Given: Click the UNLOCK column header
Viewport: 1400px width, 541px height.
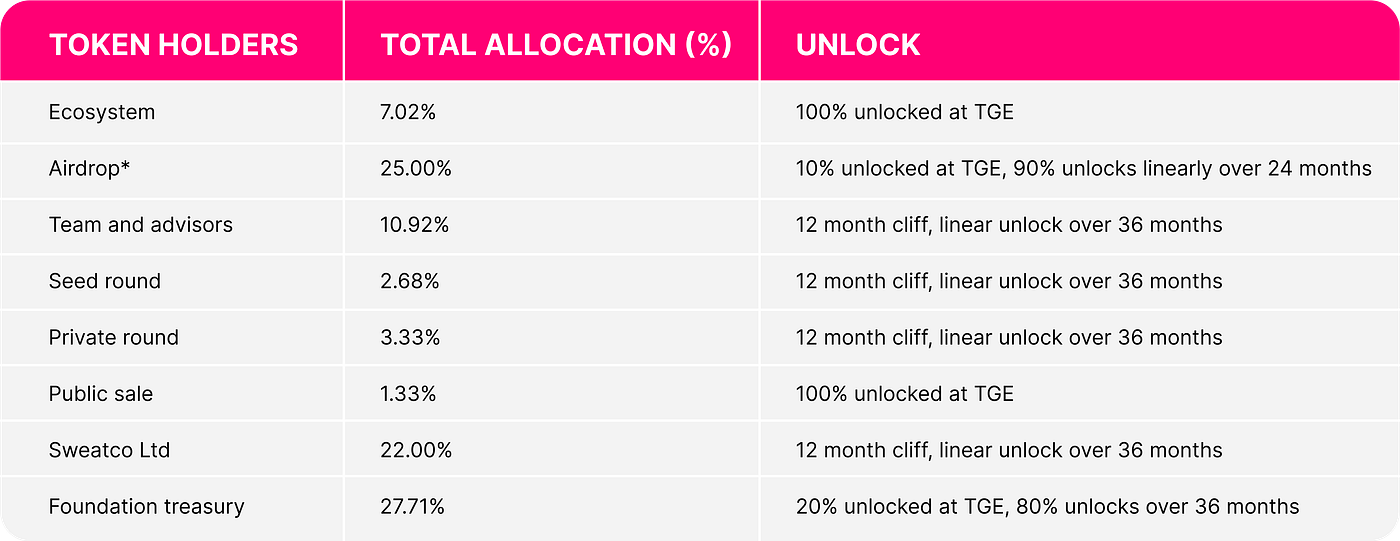Looking at the screenshot, I should [858, 45].
